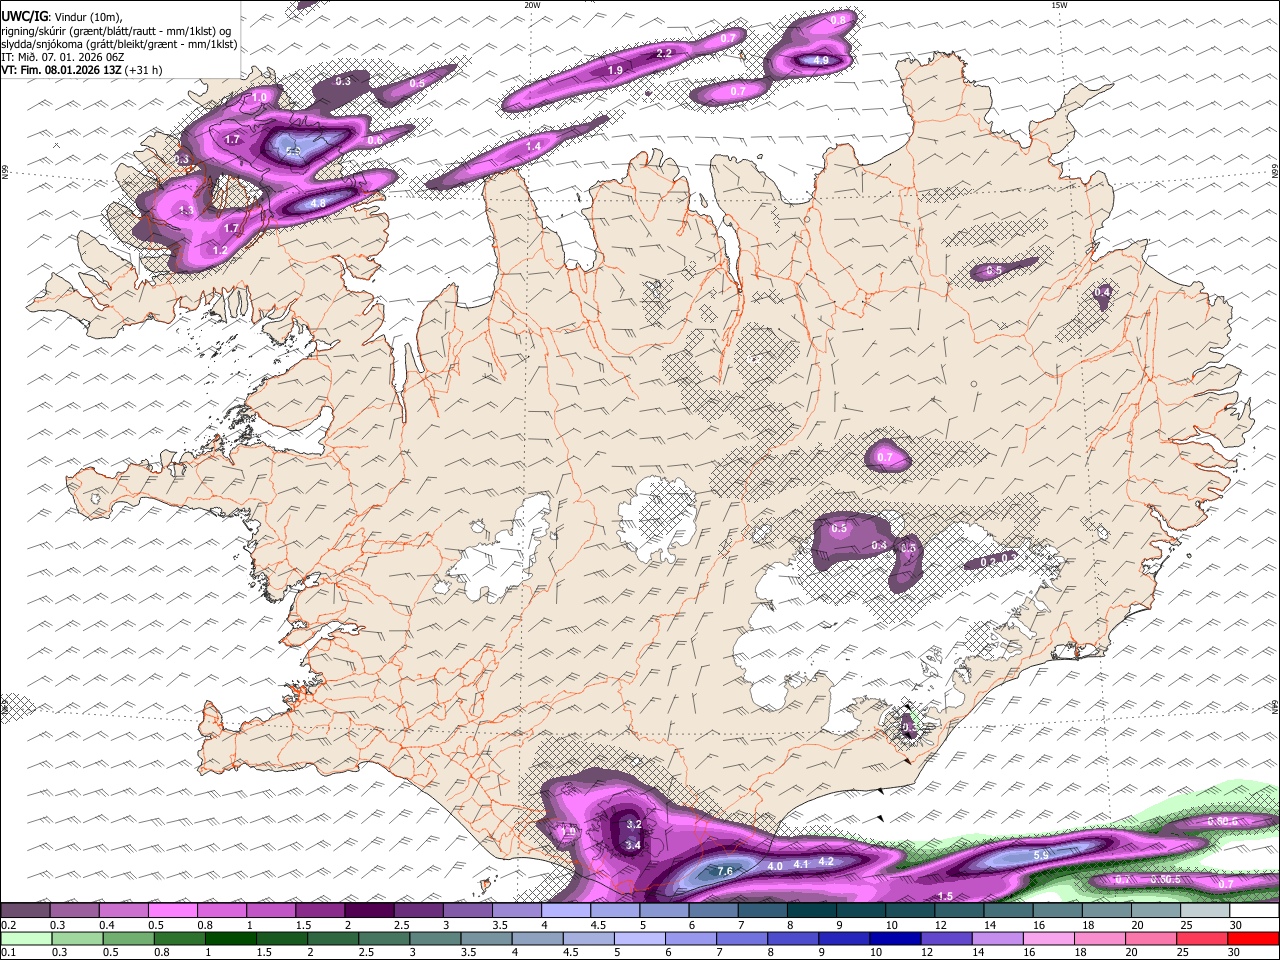Image resolution: width=1280 pixels, height=960 pixels.
Task: Pick the dark teal 8 snow scale swatch
Action: tap(812, 911)
